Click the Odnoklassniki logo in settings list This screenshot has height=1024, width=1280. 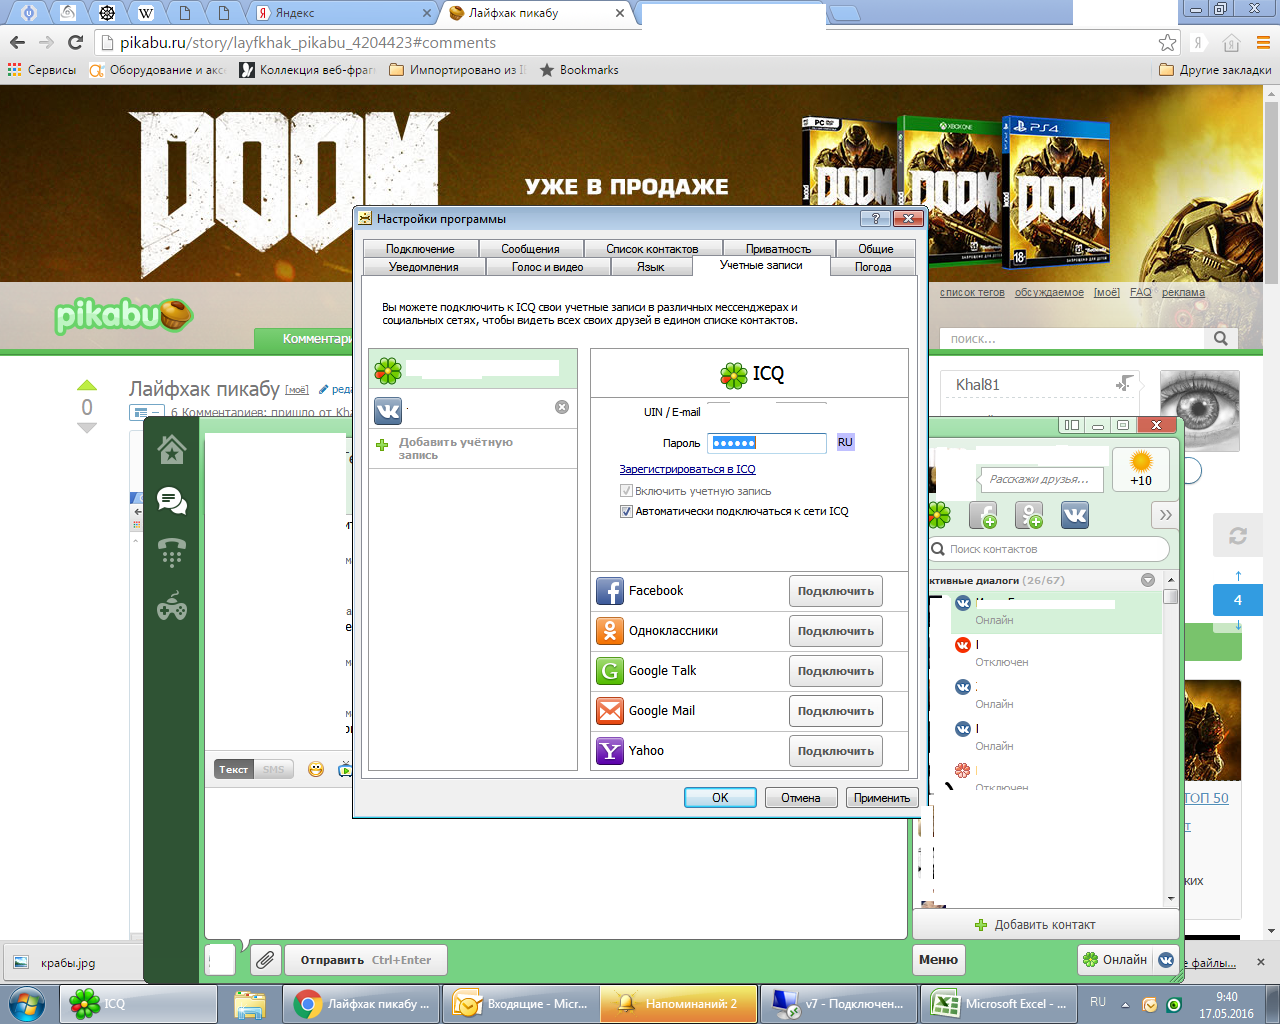point(610,631)
